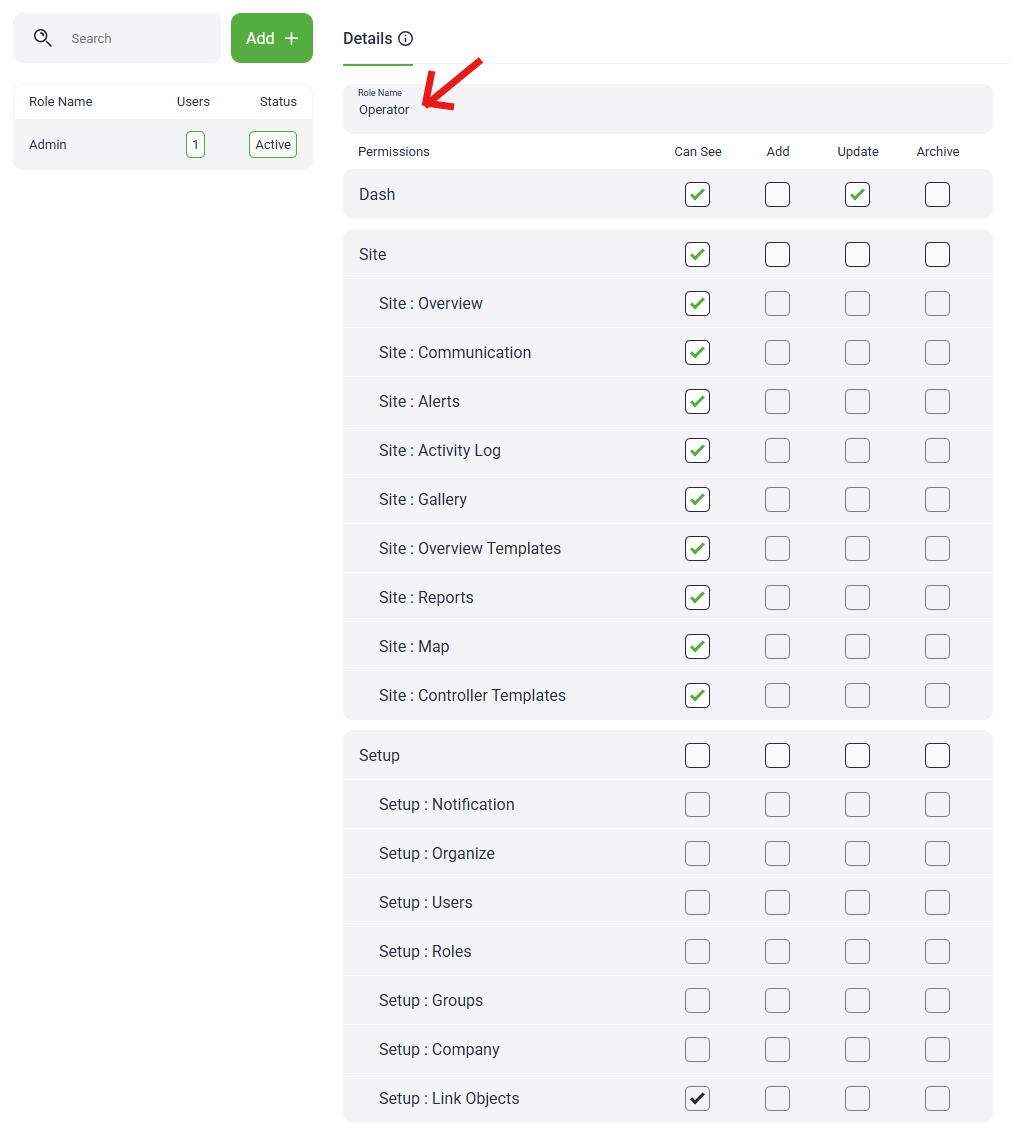Viewport: 1011px width, 1136px height.
Task: Uncheck Site : Gallery Can See
Action: tap(698, 500)
